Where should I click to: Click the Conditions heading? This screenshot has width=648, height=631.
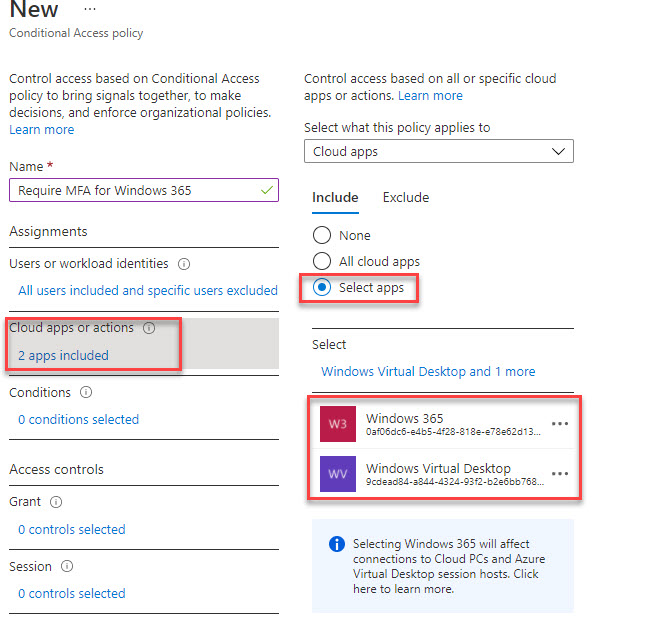tap(40, 392)
